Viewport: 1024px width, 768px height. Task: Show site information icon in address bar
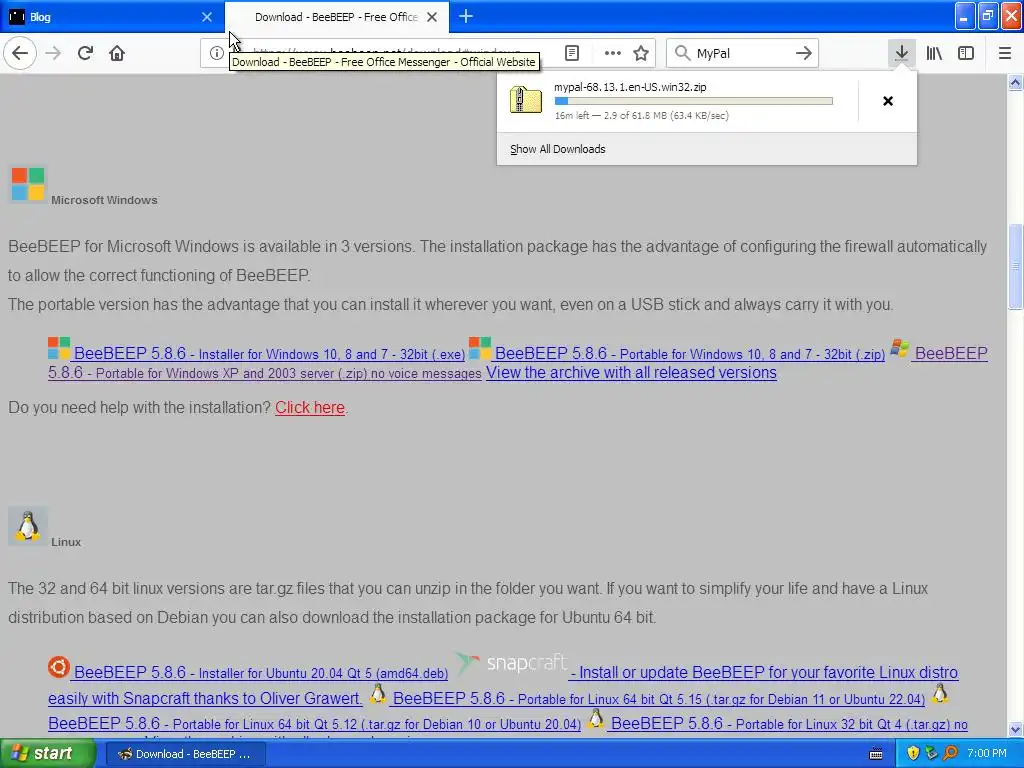(x=216, y=53)
